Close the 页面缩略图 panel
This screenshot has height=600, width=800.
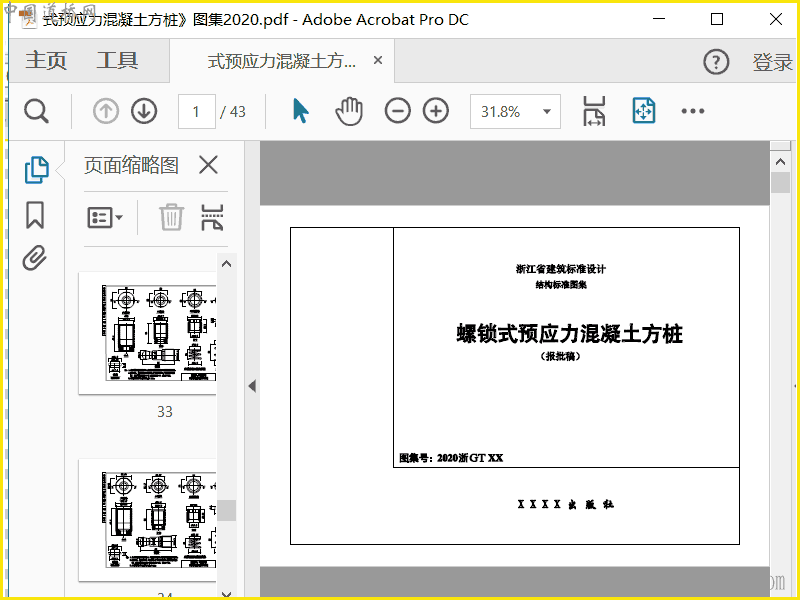208,165
